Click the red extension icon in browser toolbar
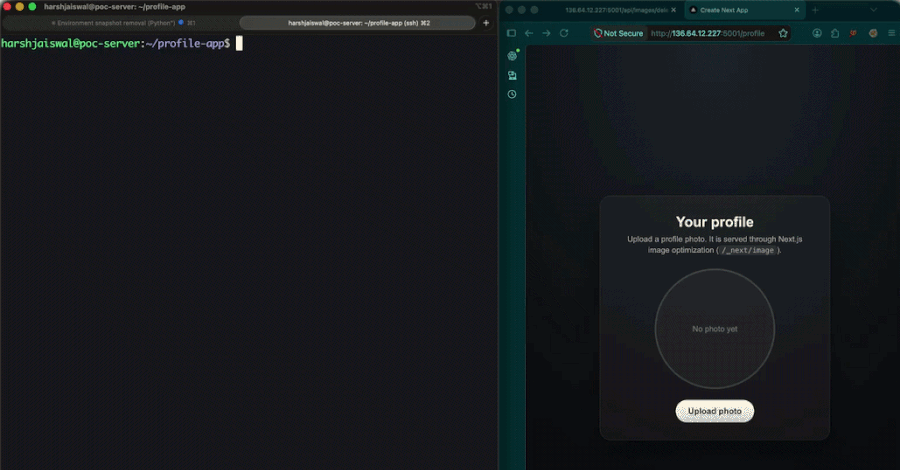 (854, 33)
